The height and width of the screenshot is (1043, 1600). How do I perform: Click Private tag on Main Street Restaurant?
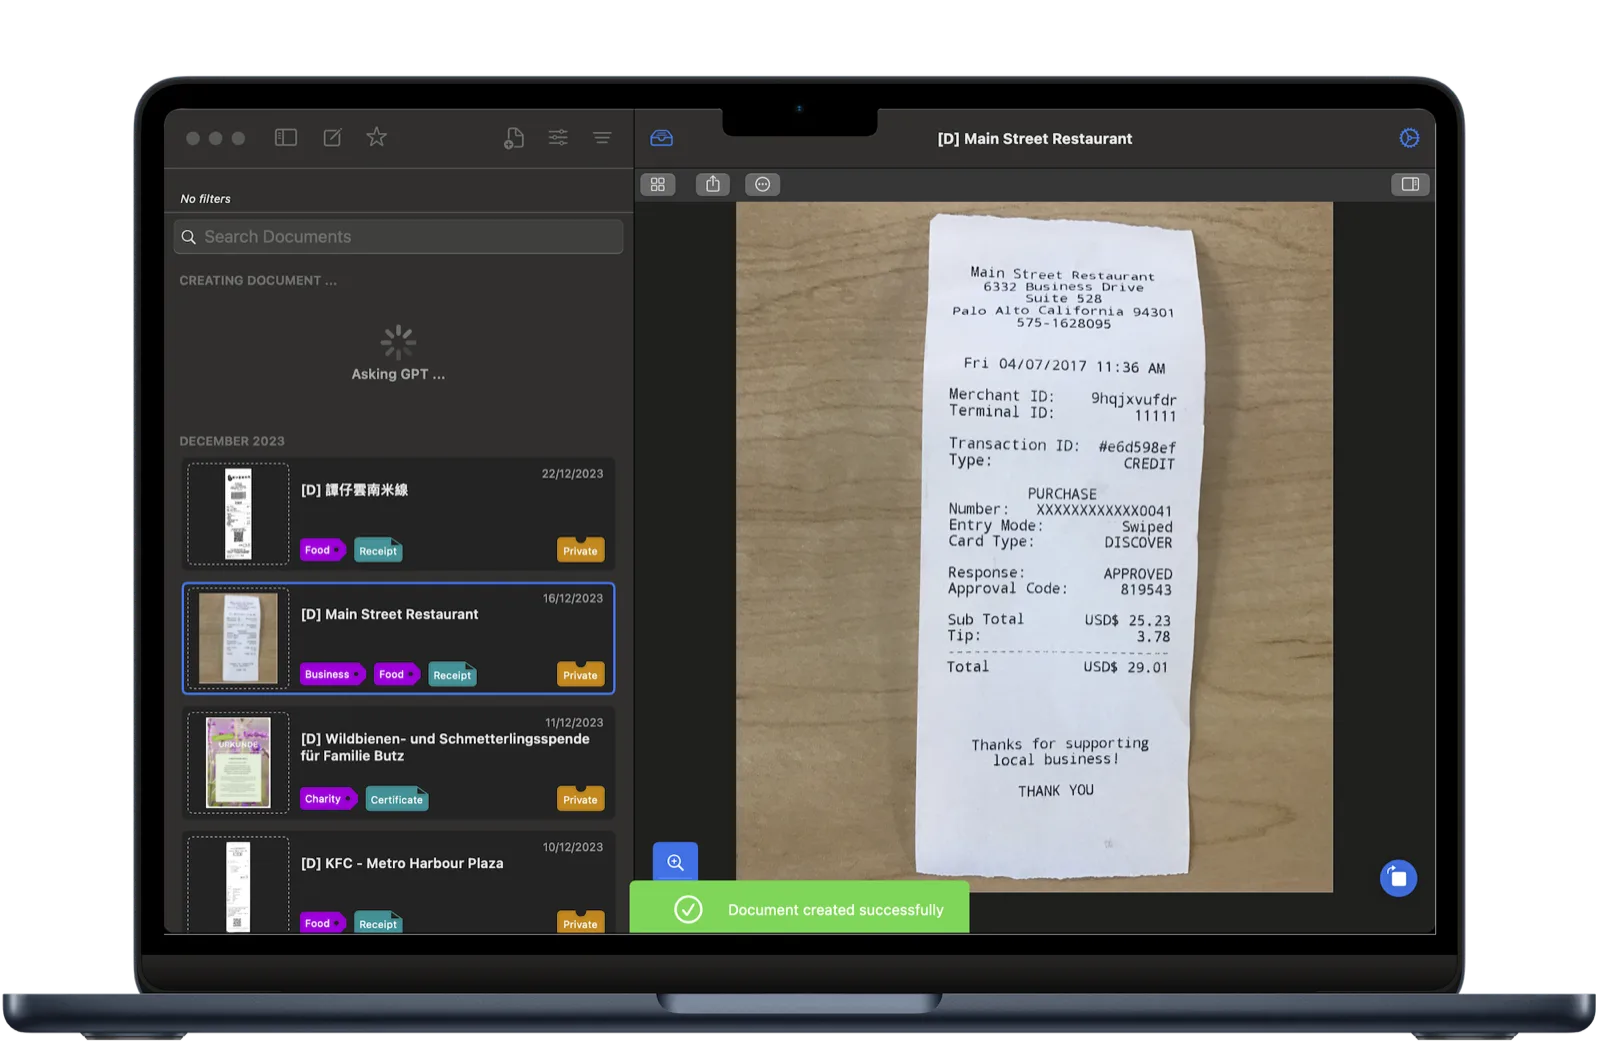tap(580, 674)
